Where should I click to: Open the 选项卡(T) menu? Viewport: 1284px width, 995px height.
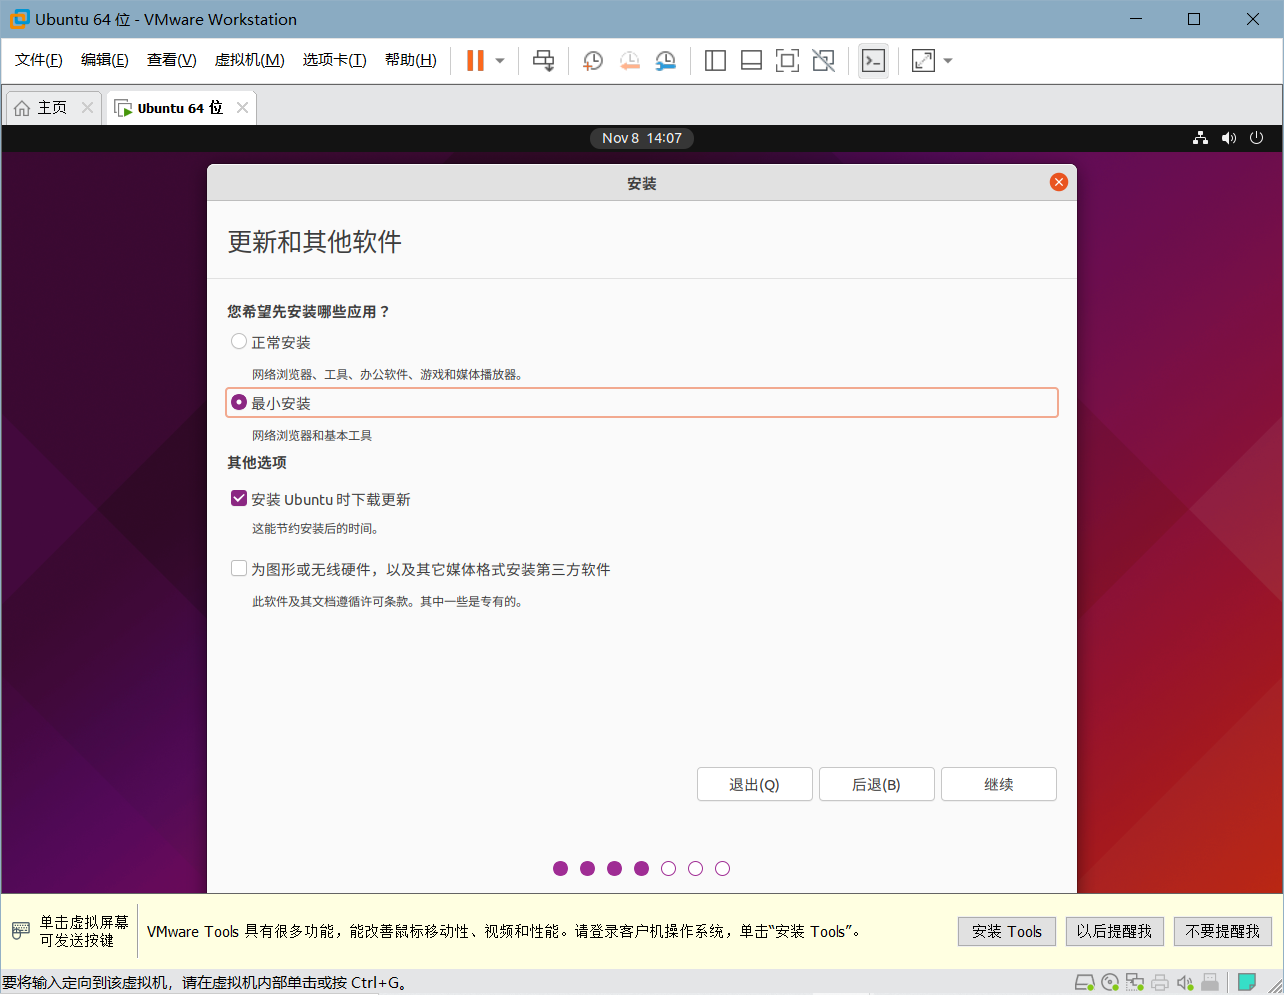[x=335, y=60]
